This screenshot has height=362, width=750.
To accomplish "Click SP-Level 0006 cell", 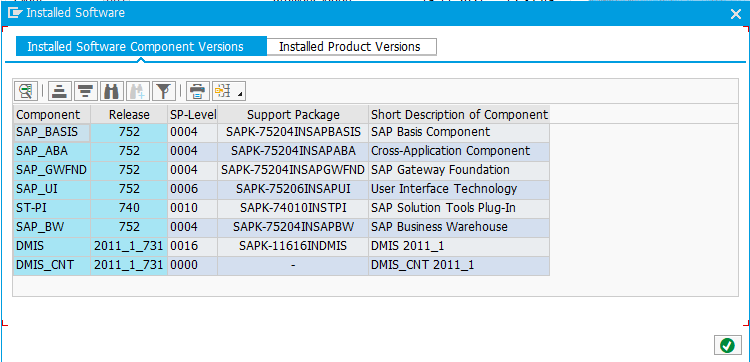I will [x=193, y=189].
